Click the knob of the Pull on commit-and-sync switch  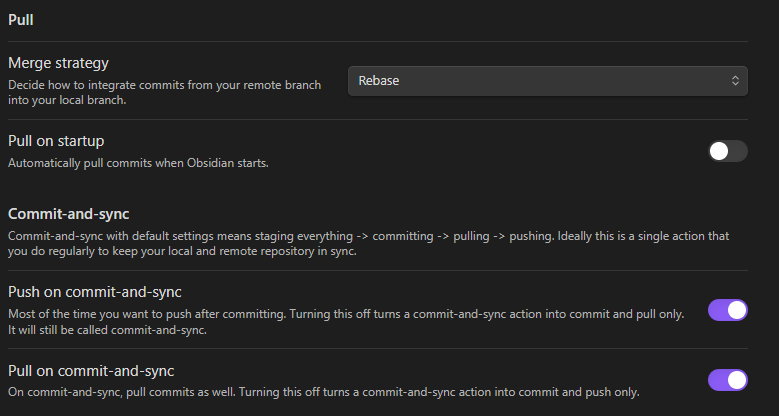coord(737,380)
